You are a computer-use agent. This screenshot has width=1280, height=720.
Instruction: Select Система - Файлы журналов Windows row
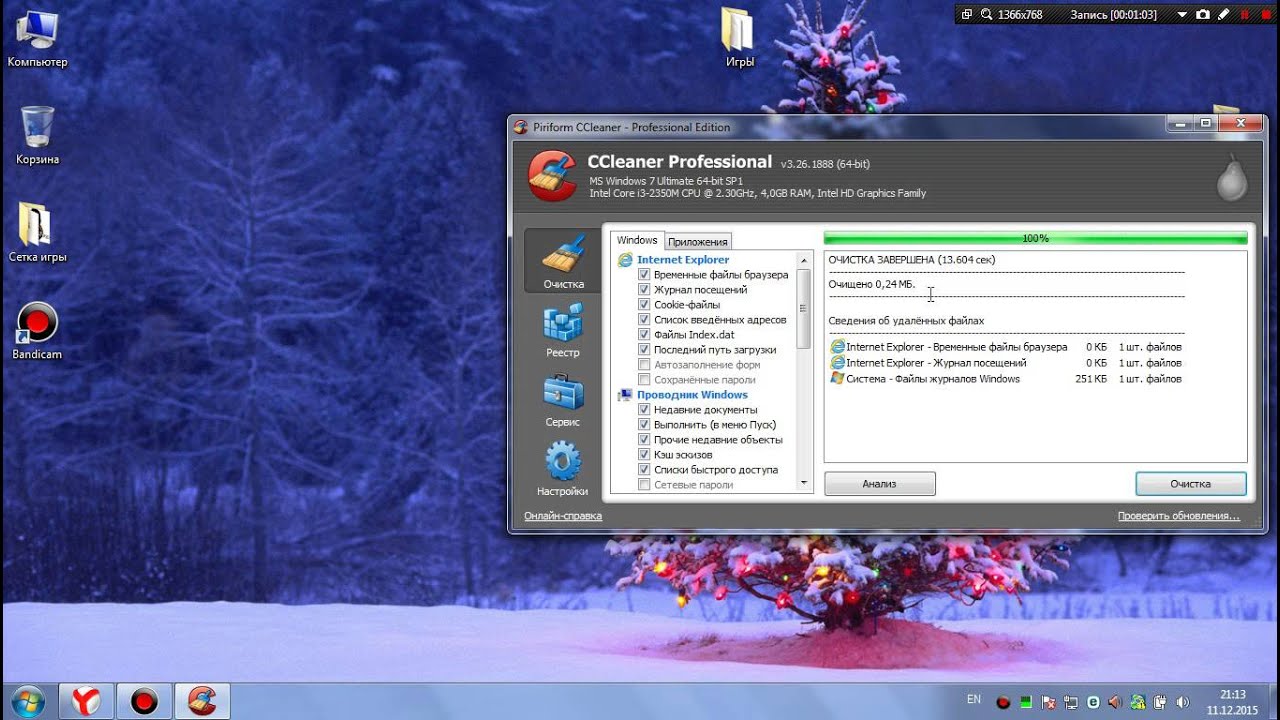[1006, 379]
